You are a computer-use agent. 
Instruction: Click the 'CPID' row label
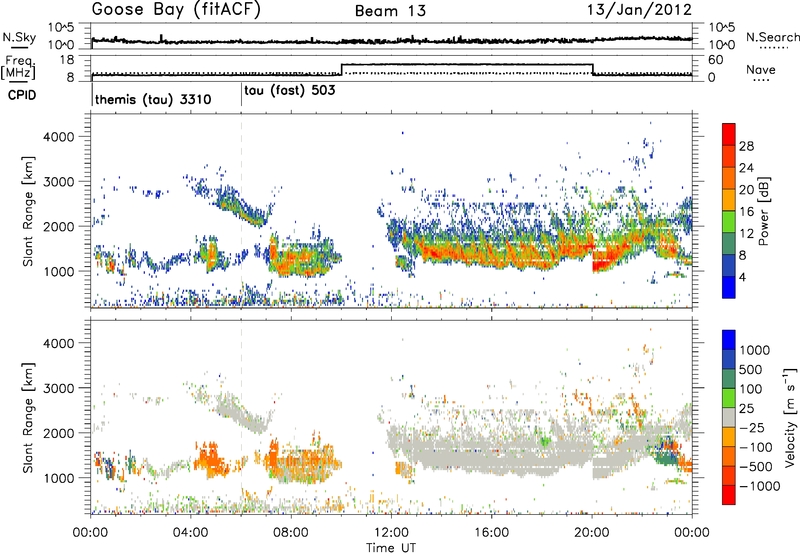coord(22,95)
